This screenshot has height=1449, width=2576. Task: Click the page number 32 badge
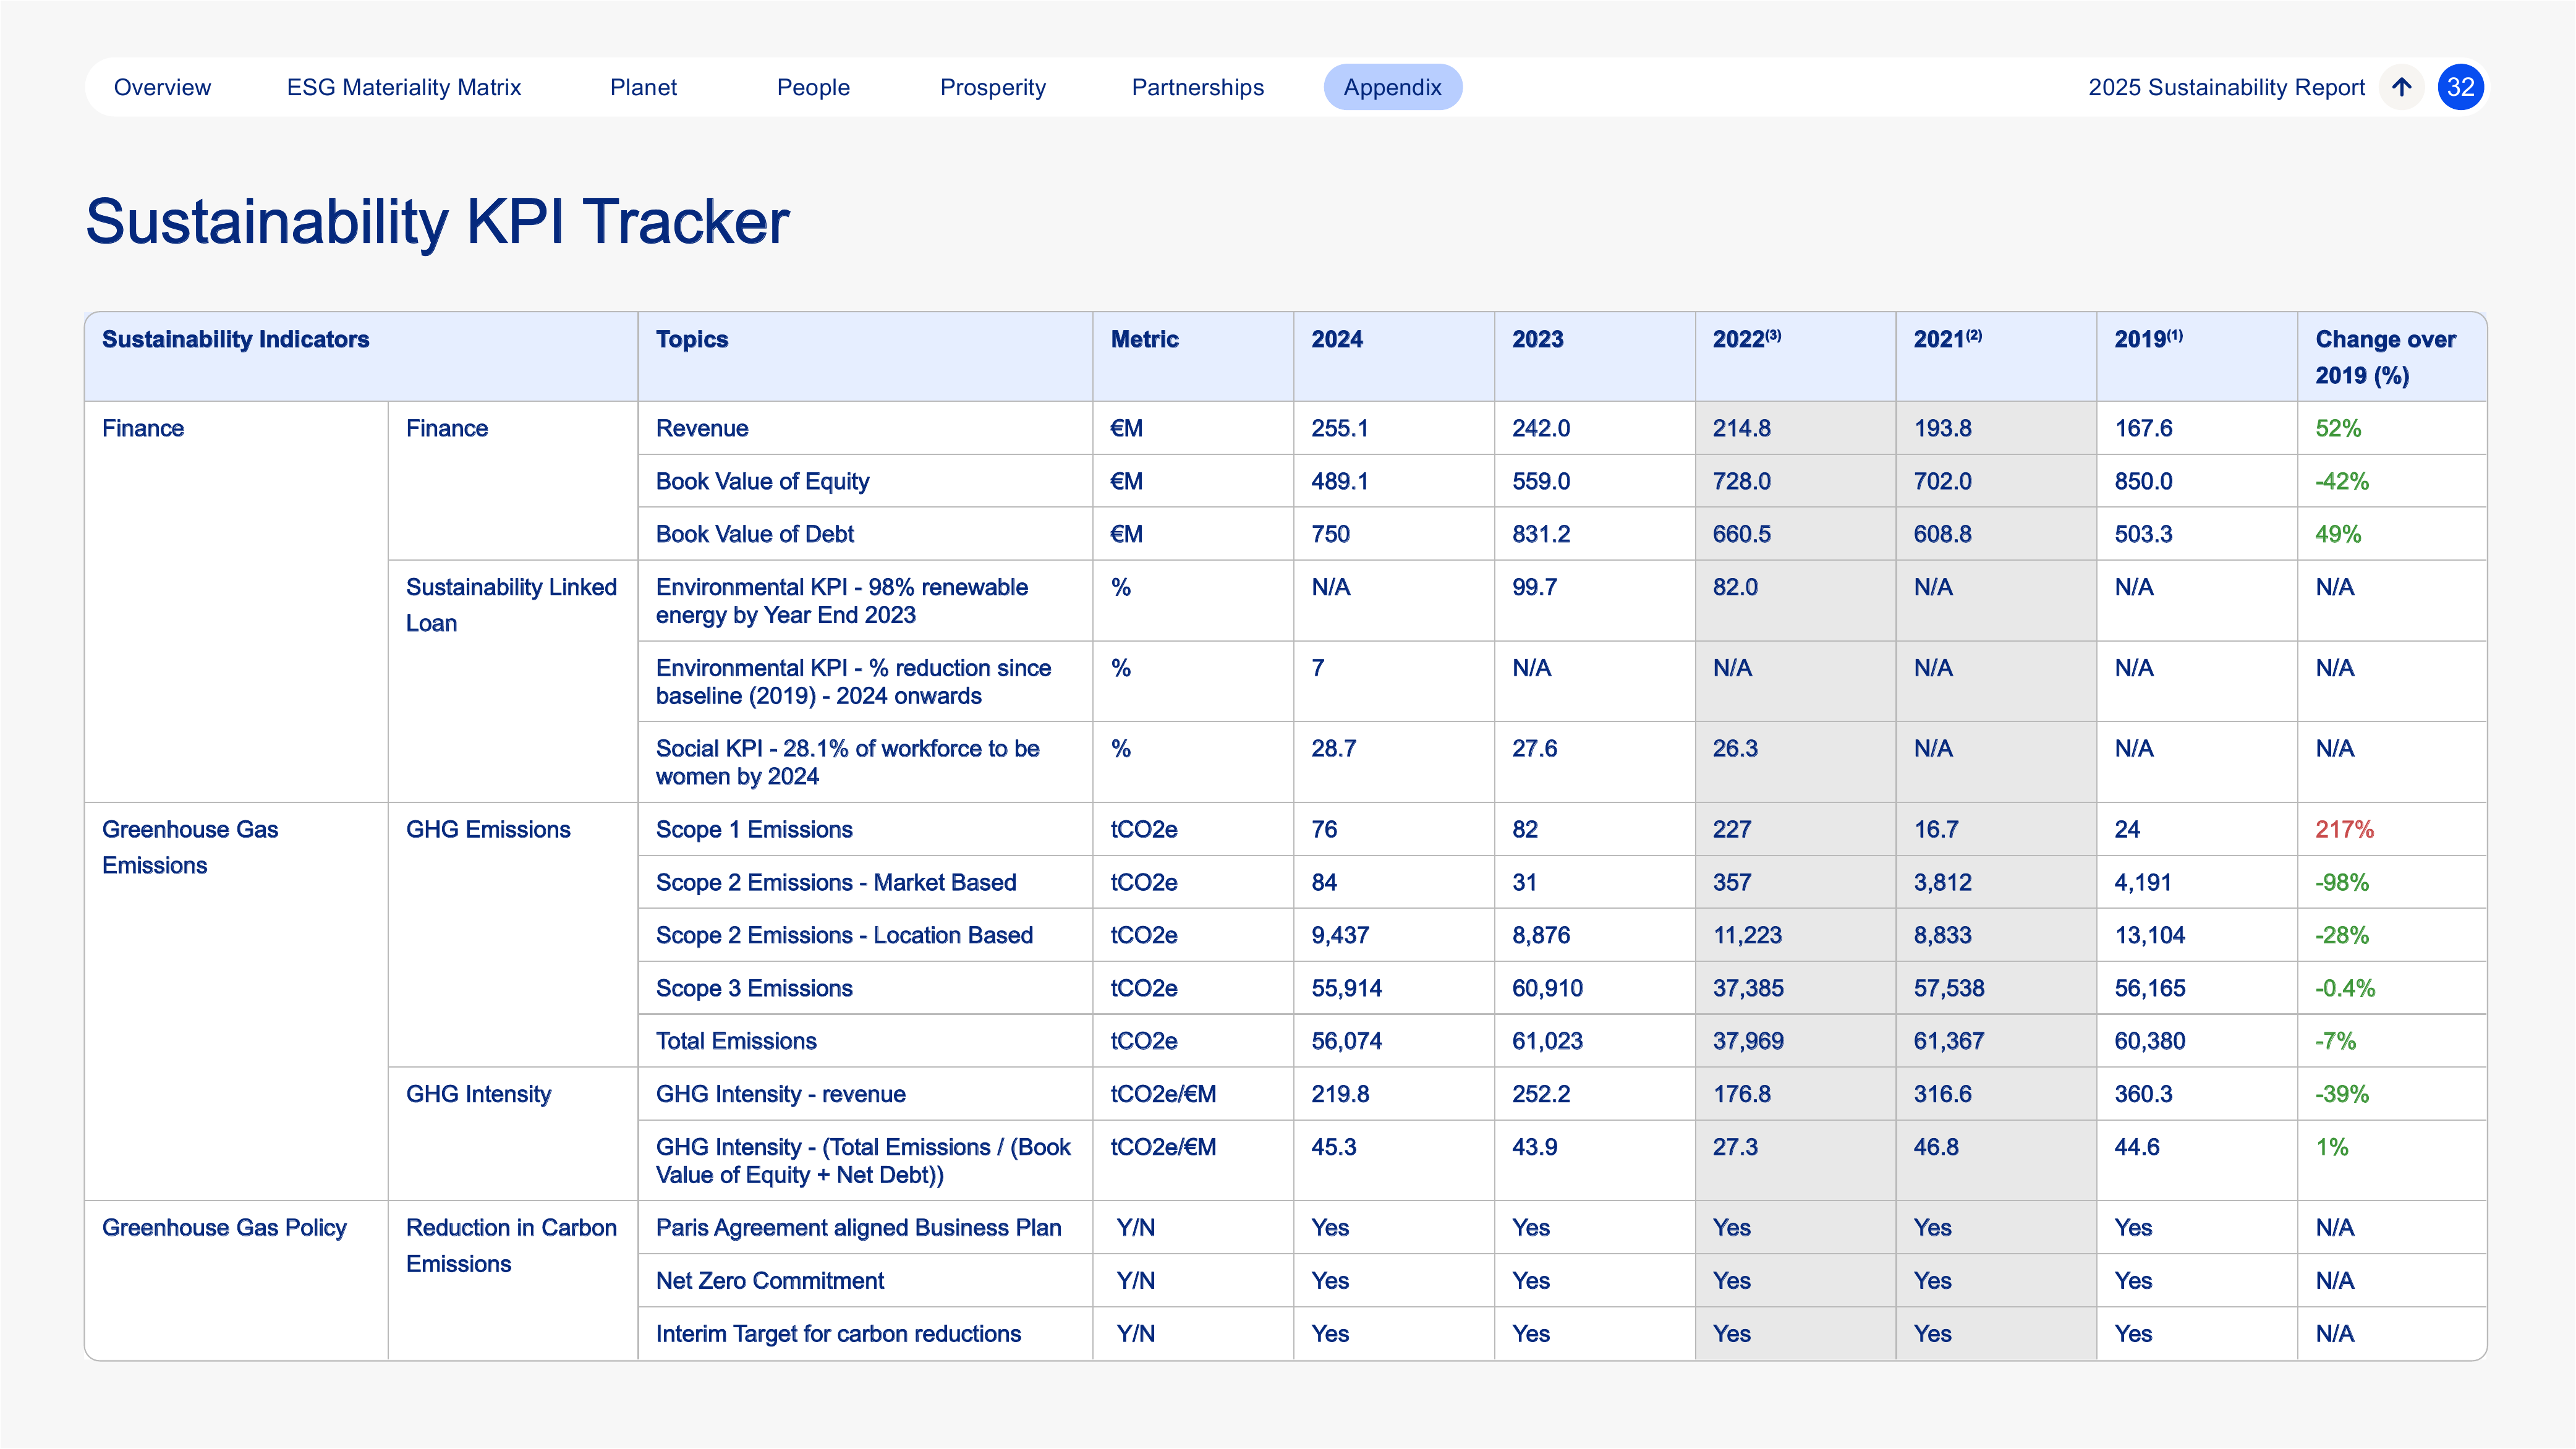2460,87
